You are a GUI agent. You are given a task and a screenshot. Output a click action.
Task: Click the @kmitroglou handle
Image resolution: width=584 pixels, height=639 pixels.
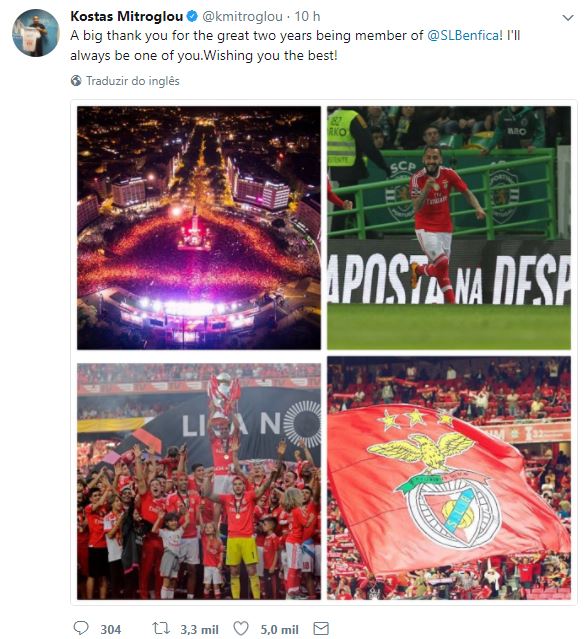pyautogui.click(x=242, y=16)
